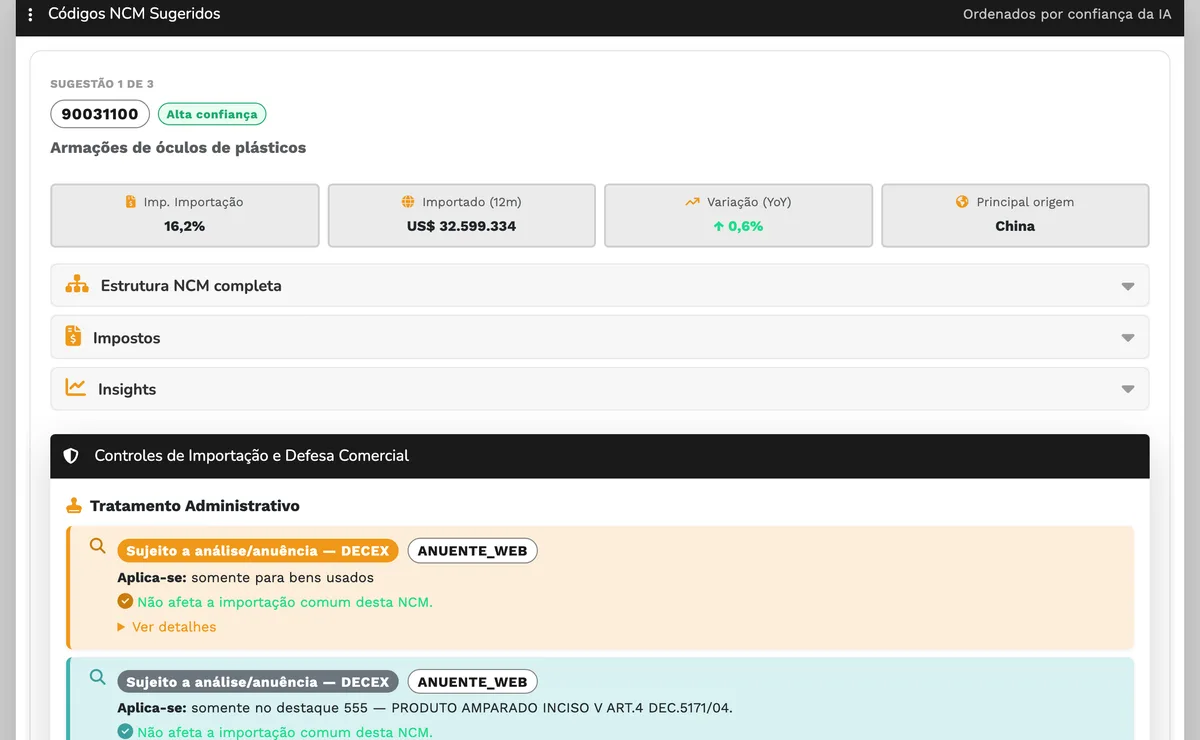
Task: Click the shield icon in Controles de Importação header
Action: pos(71,456)
